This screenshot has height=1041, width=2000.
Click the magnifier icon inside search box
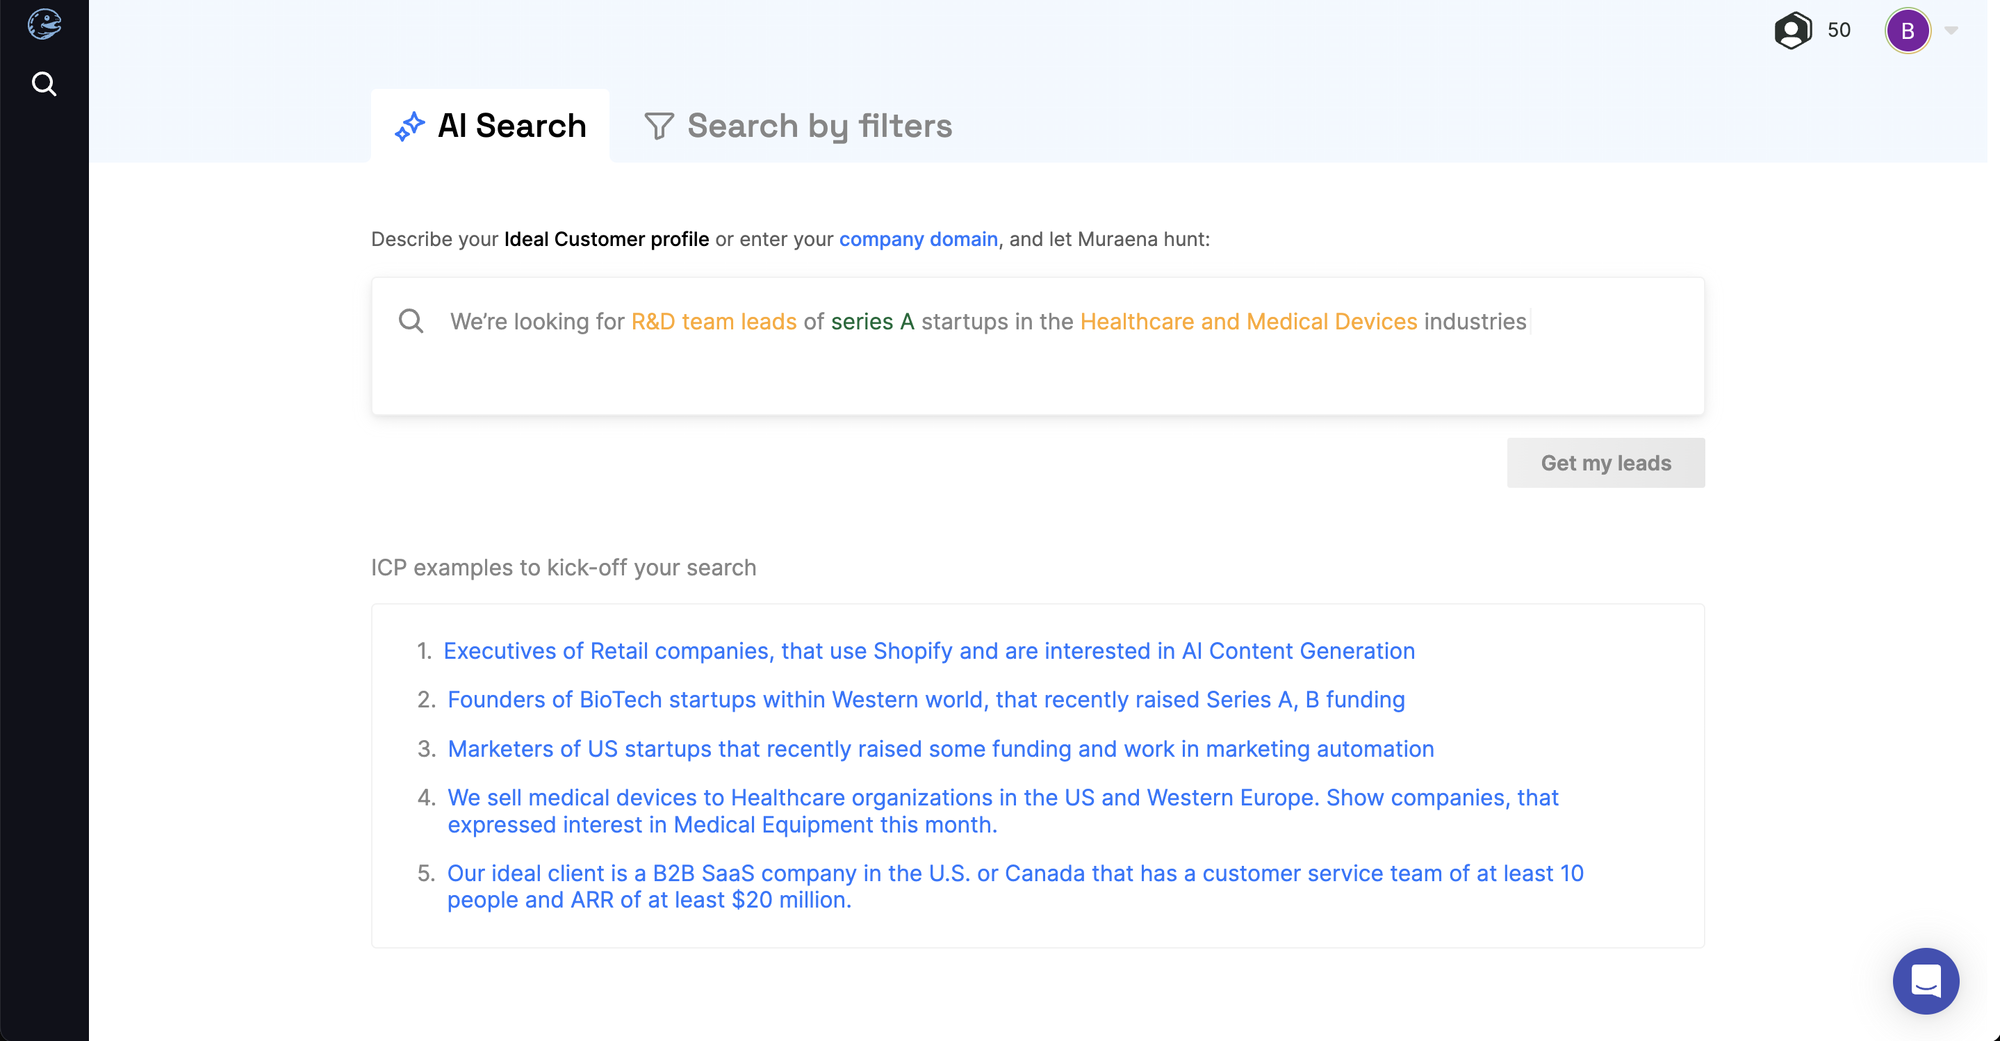(x=411, y=321)
